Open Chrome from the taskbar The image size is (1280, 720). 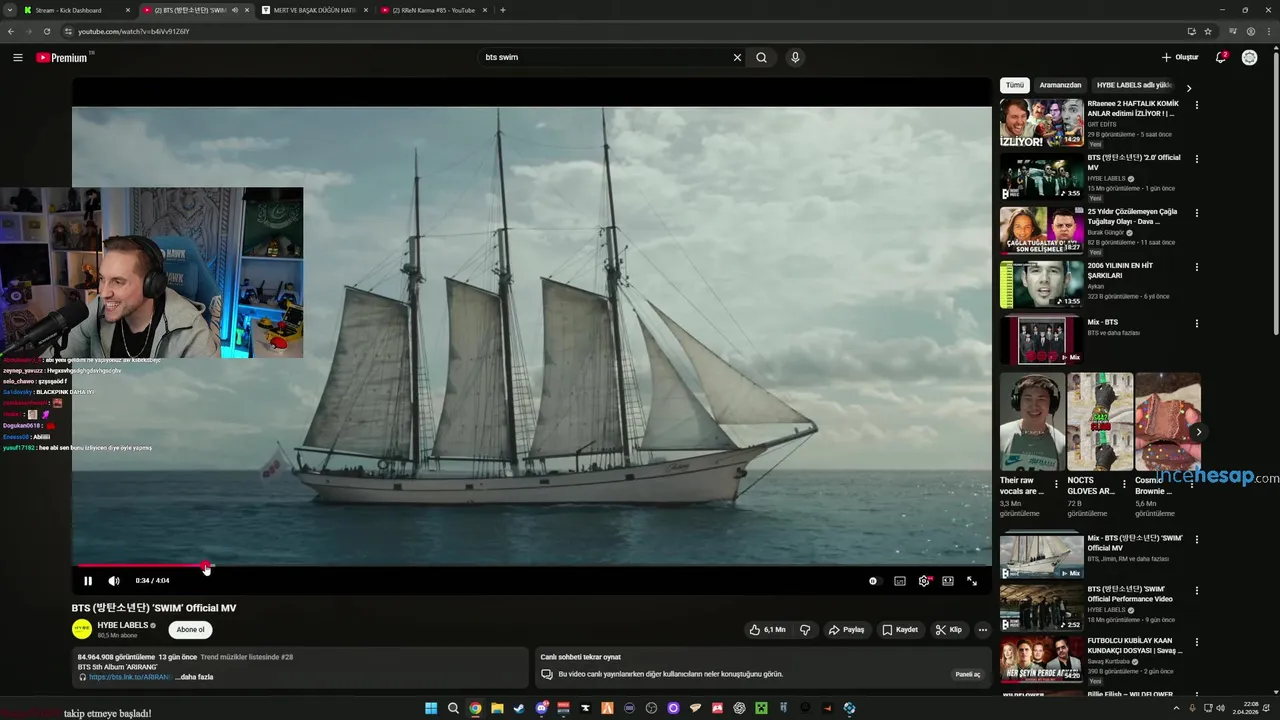[475, 708]
